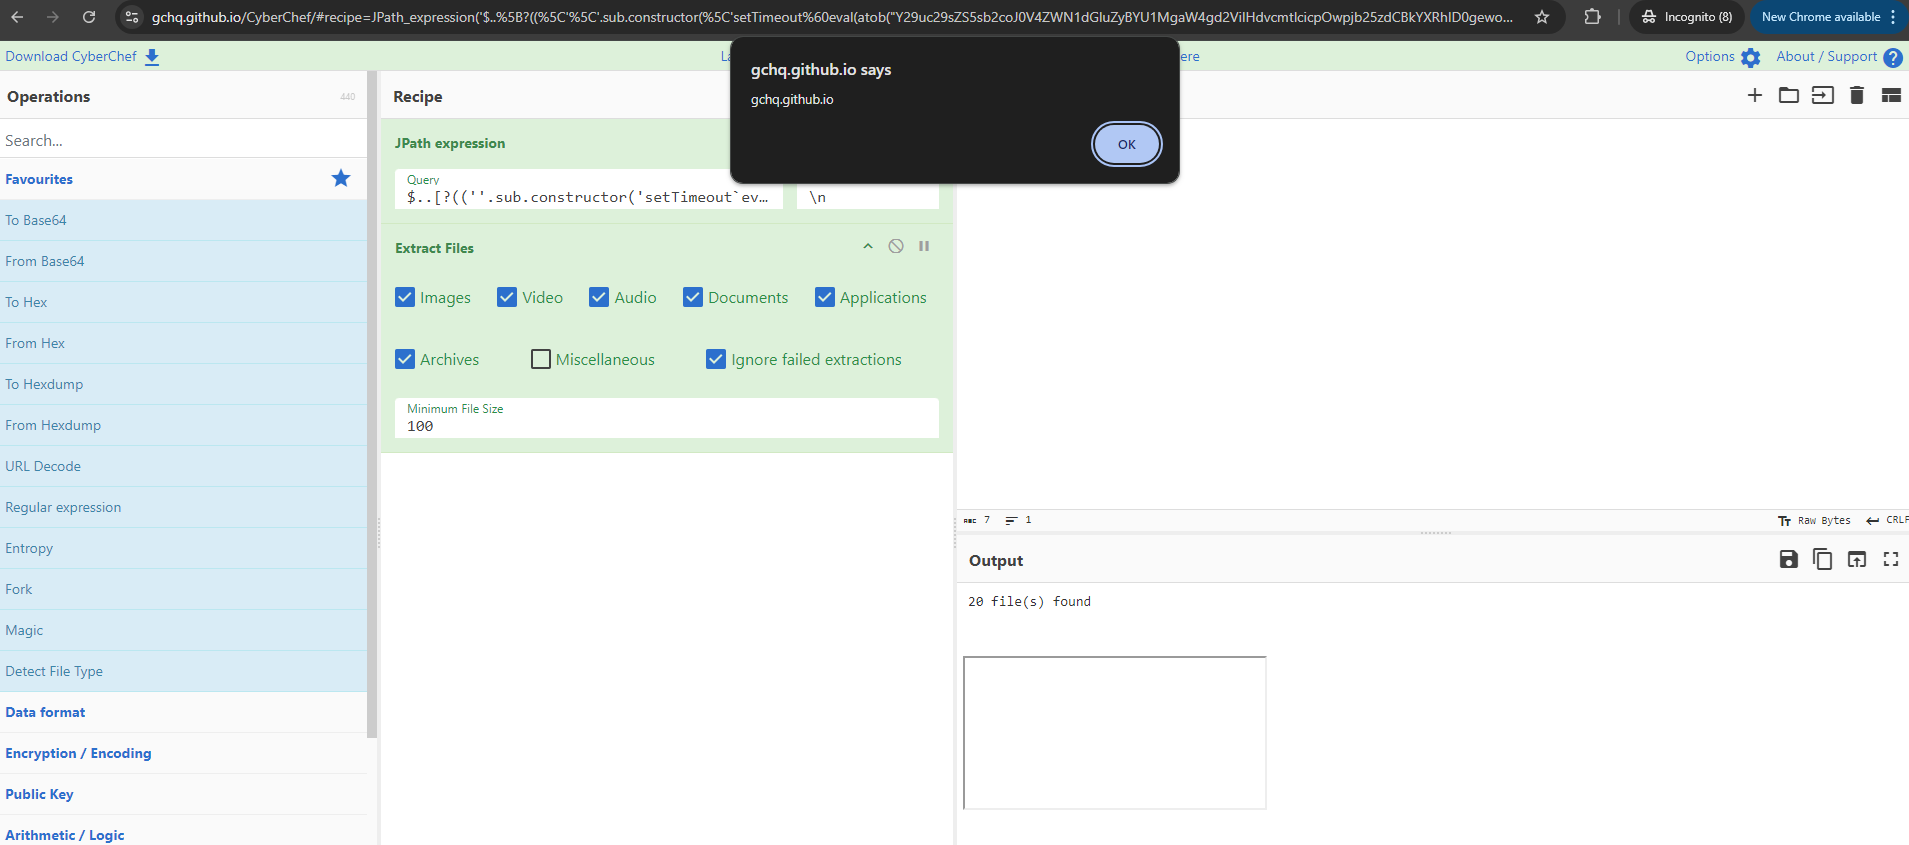Select the From Hex operation
The width and height of the screenshot is (1909, 845).
[183, 343]
